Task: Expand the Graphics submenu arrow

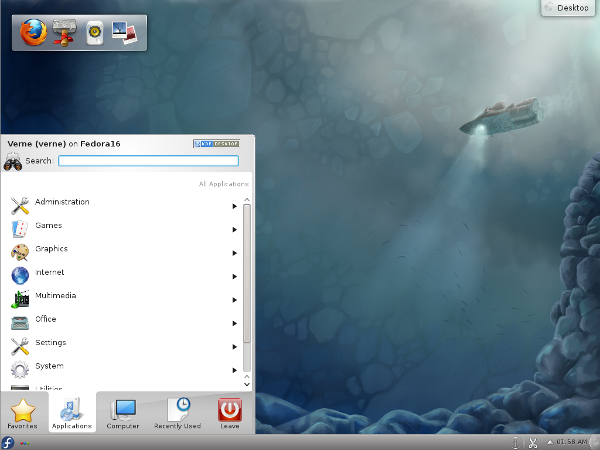Action: click(235, 253)
